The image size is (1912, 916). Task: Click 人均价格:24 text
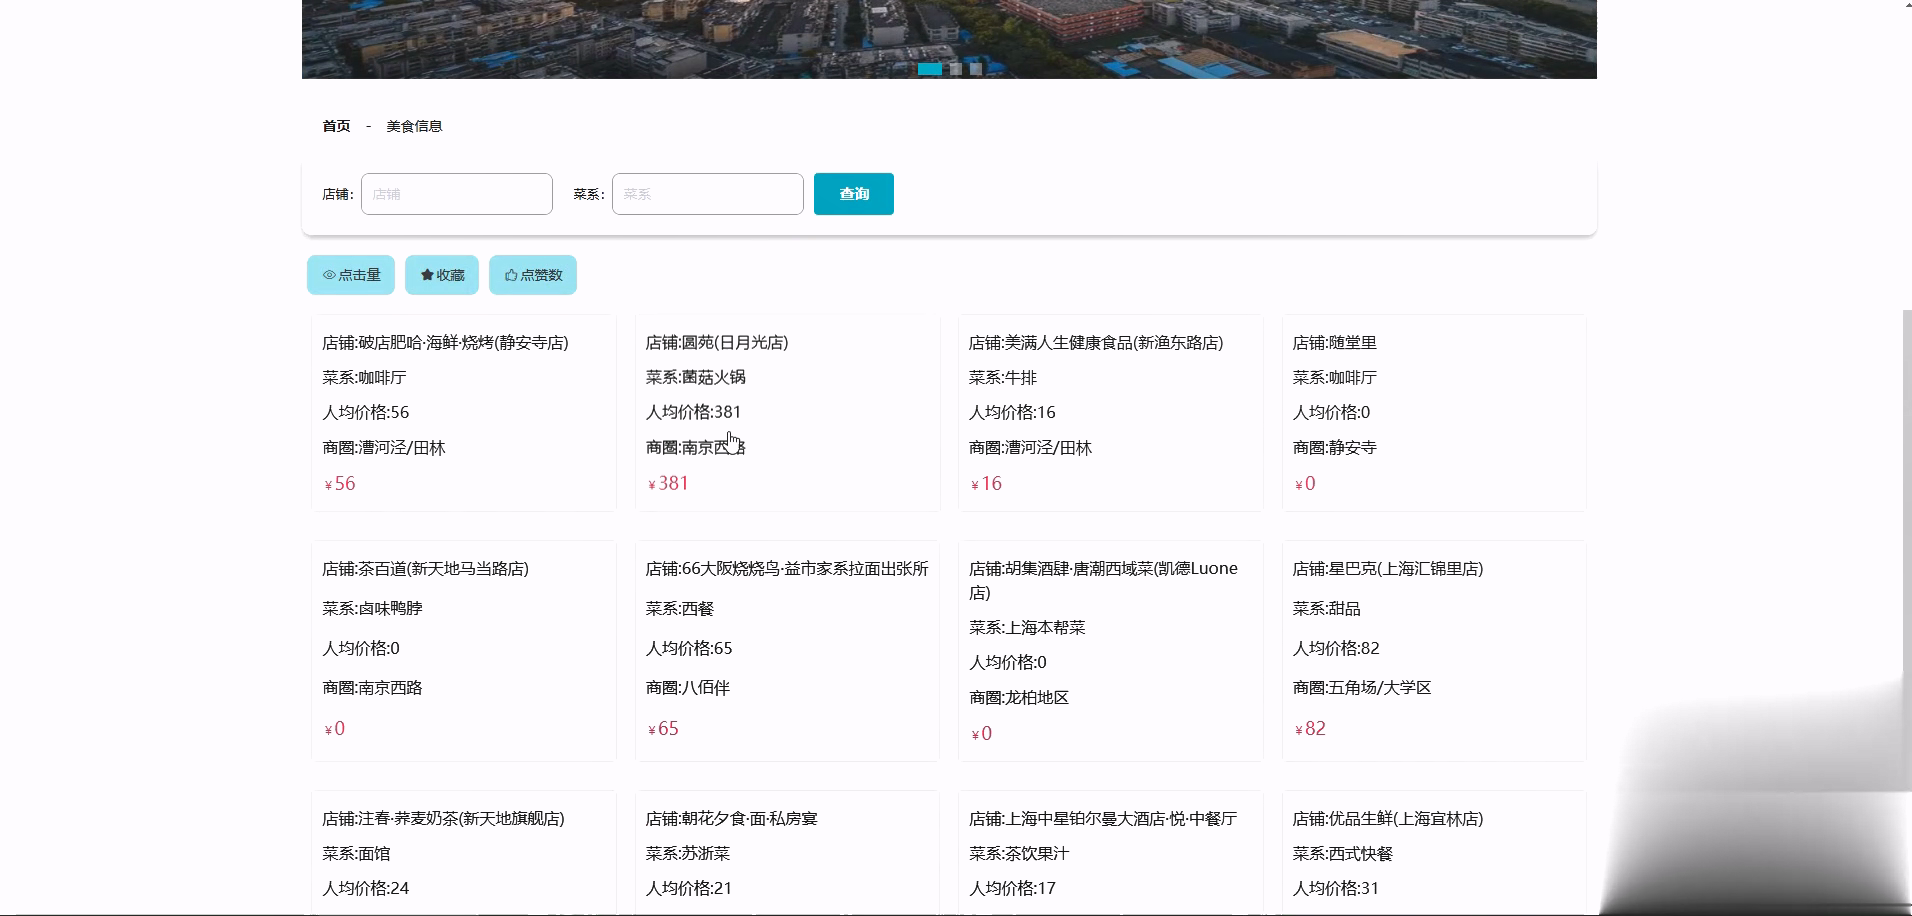click(365, 887)
